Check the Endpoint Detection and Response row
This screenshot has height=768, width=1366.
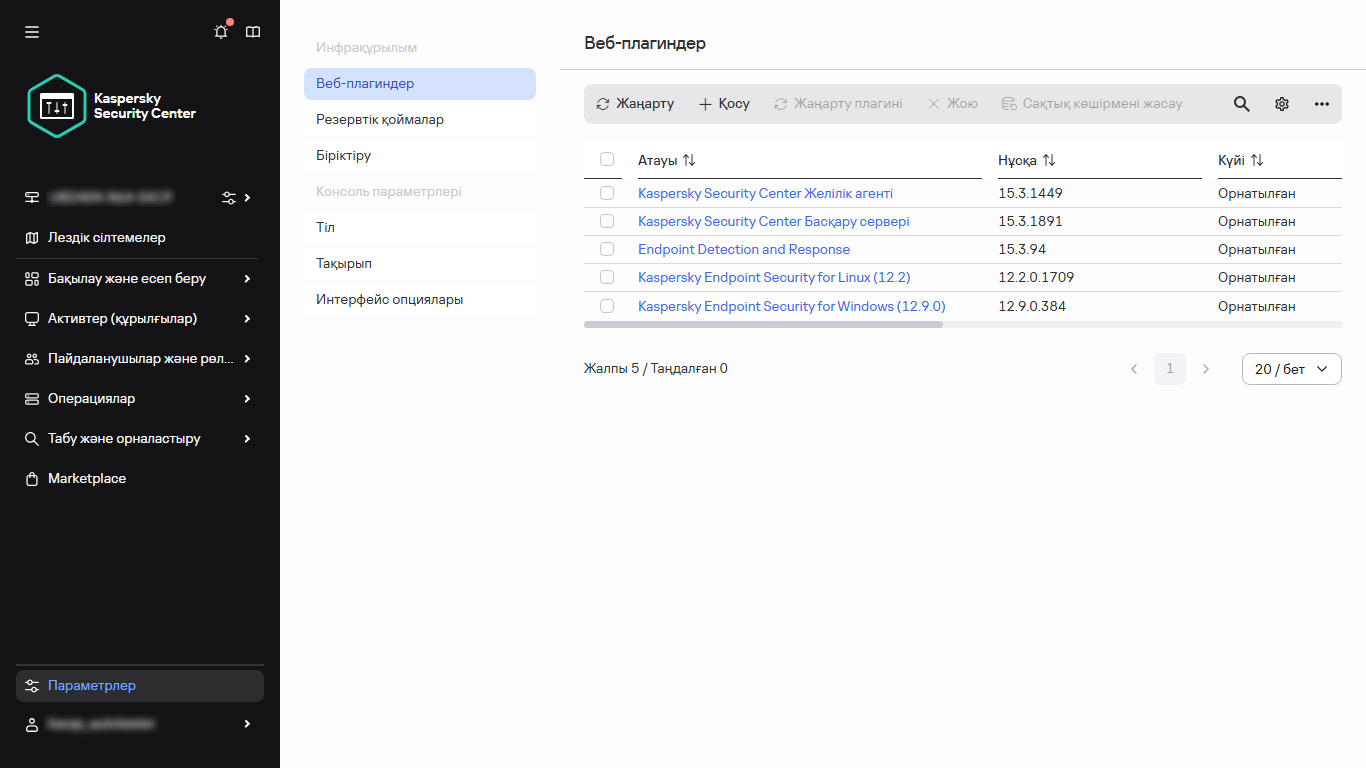point(607,249)
